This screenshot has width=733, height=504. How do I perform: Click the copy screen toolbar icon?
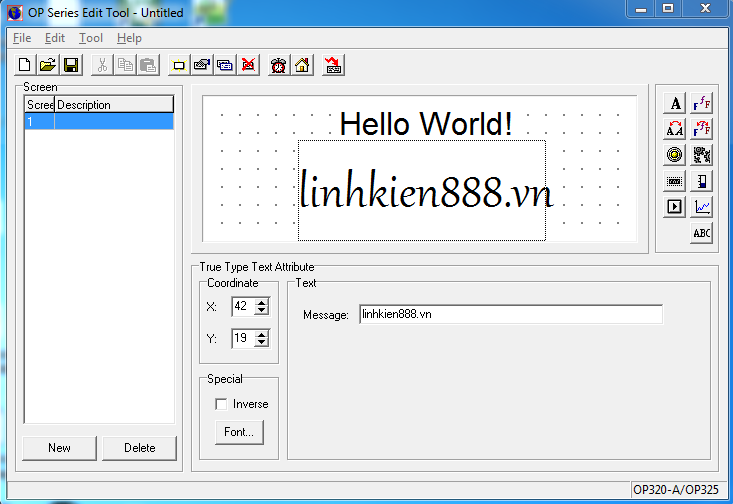[x=225, y=65]
